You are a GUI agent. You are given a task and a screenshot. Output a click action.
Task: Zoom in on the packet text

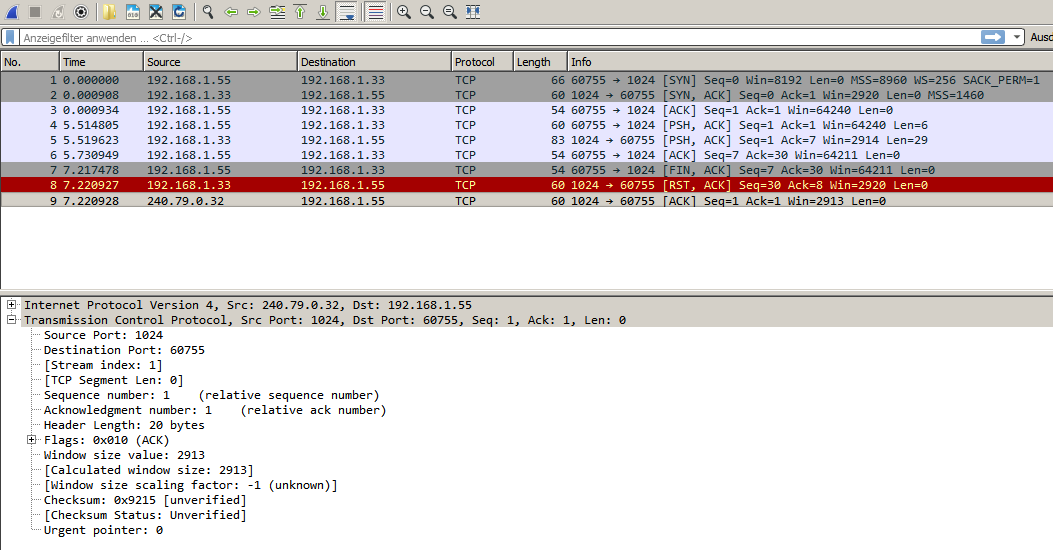(x=404, y=12)
